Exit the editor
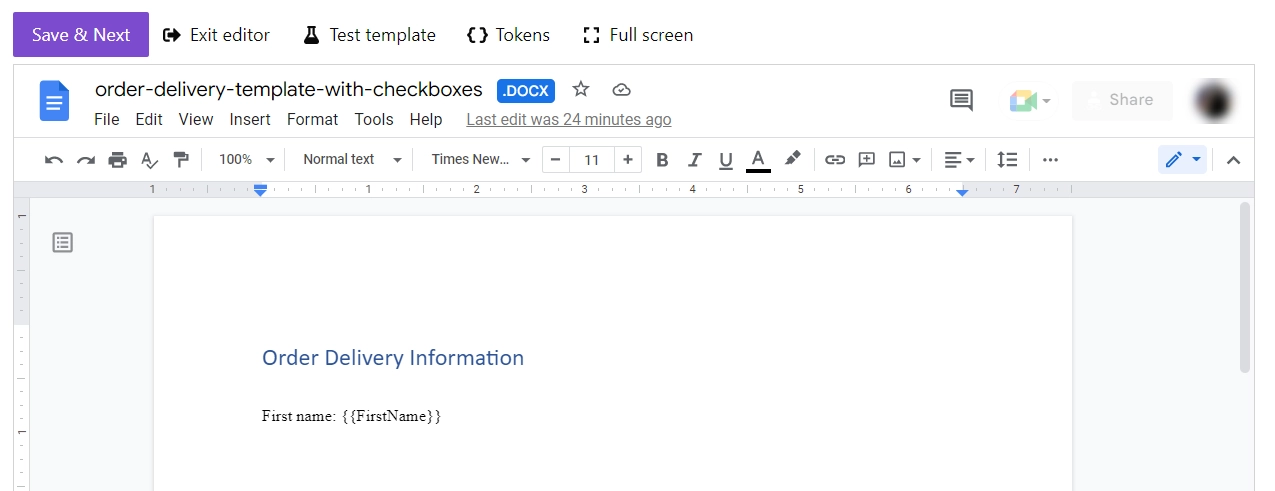 pos(216,35)
